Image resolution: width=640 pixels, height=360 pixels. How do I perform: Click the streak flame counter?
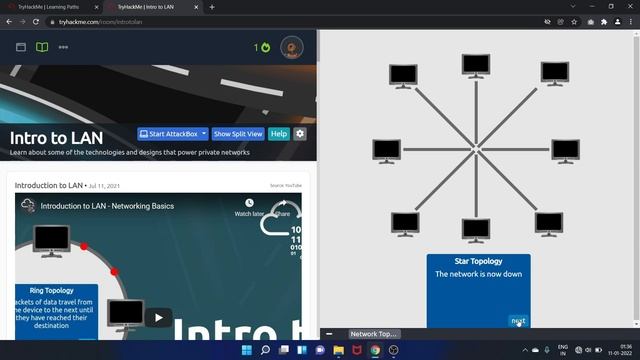(x=262, y=47)
